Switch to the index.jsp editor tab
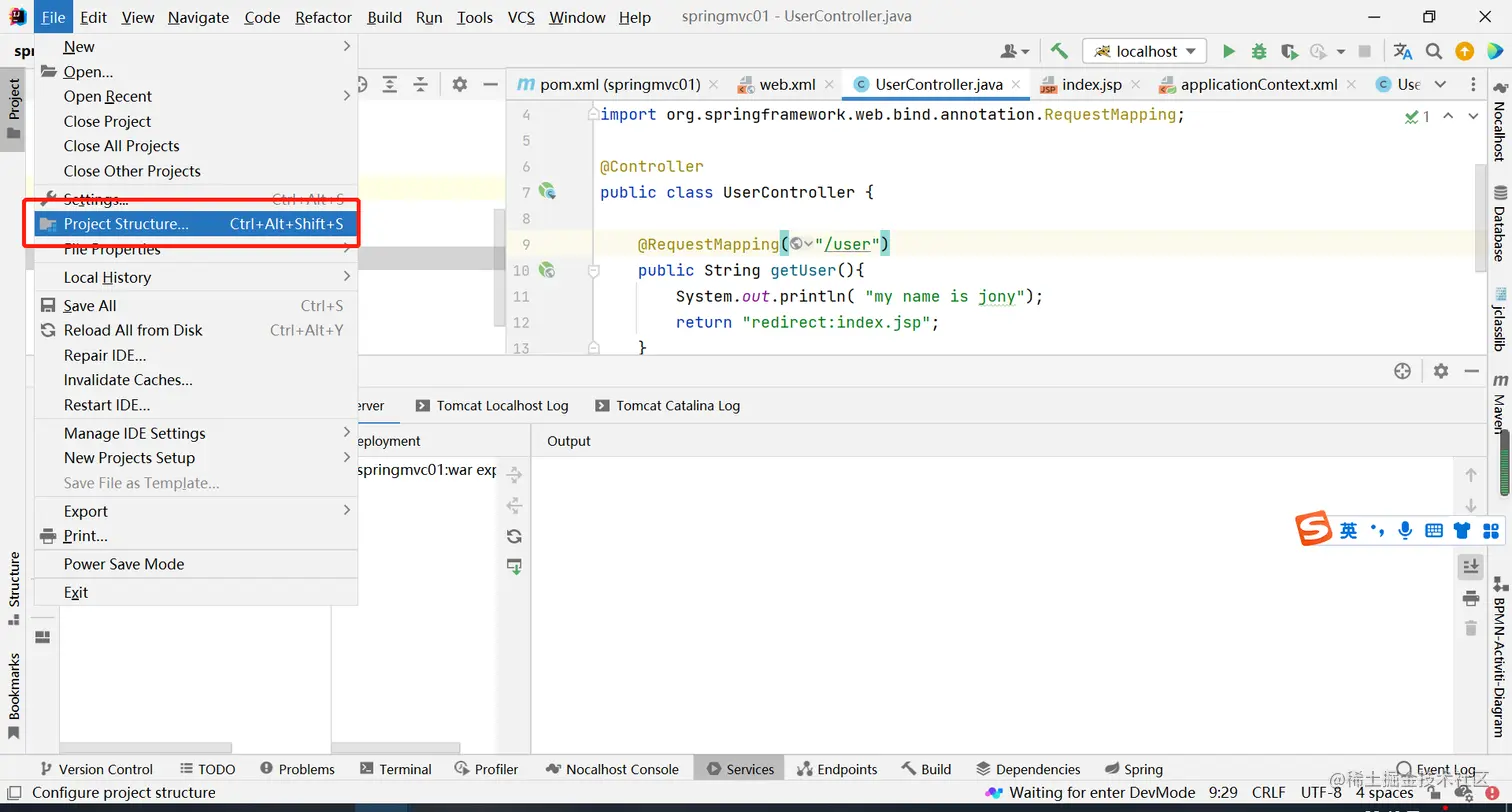The height and width of the screenshot is (812, 1512). [x=1091, y=84]
